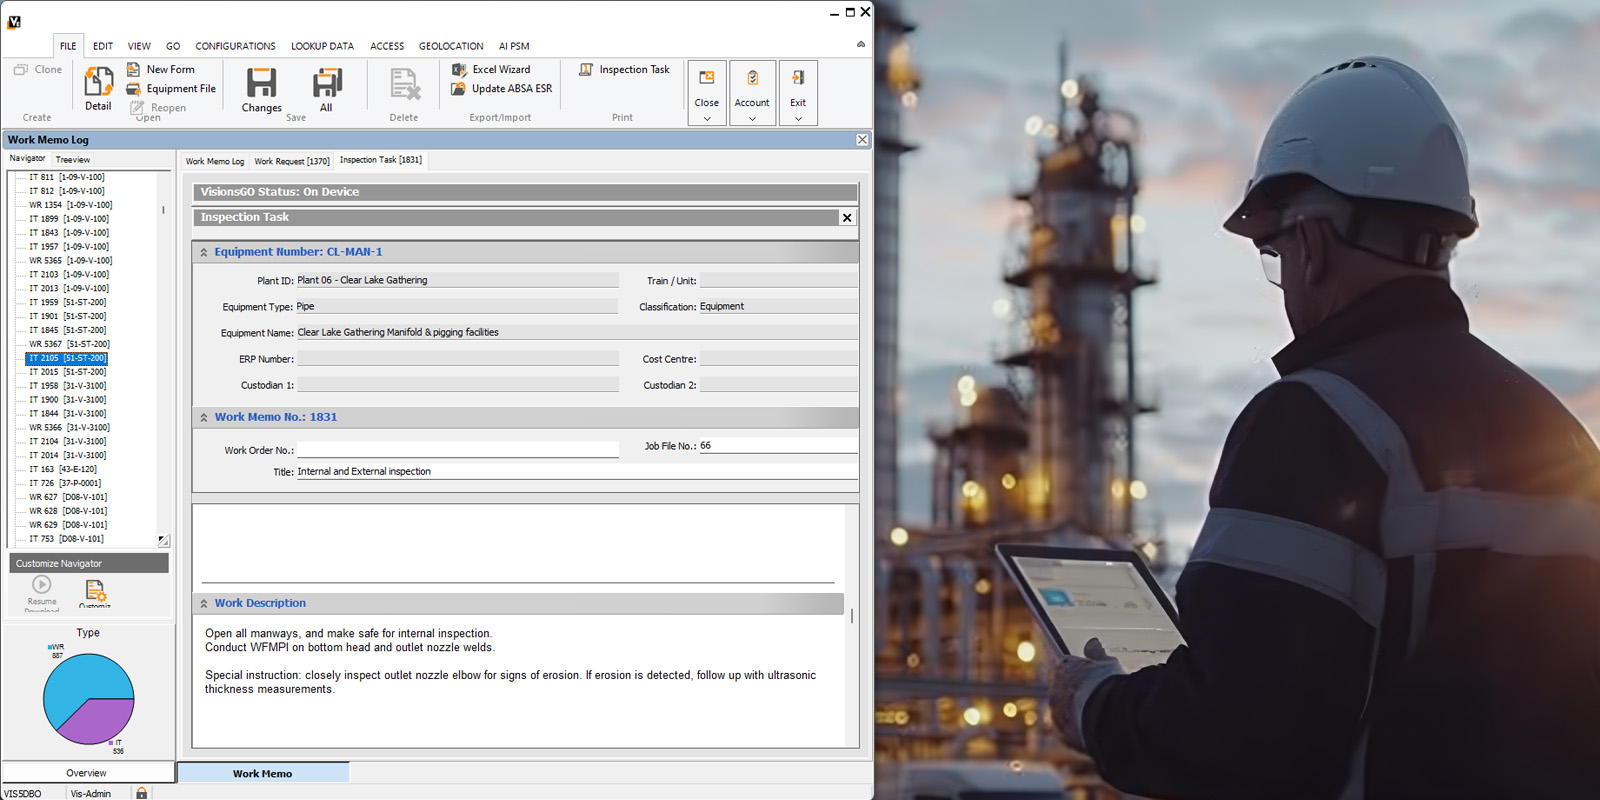The width and height of the screenshot is (1600, 800).
Task: Collapse the Work Memo No. section
Action: [204, 418]
